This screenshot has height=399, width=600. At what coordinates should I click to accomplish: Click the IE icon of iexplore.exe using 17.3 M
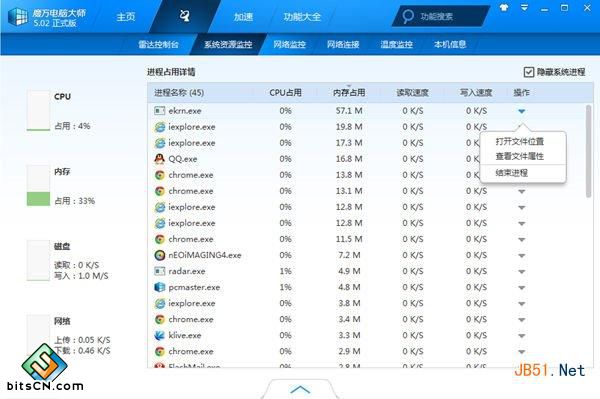pyautogui.click(x=160, y=143)
